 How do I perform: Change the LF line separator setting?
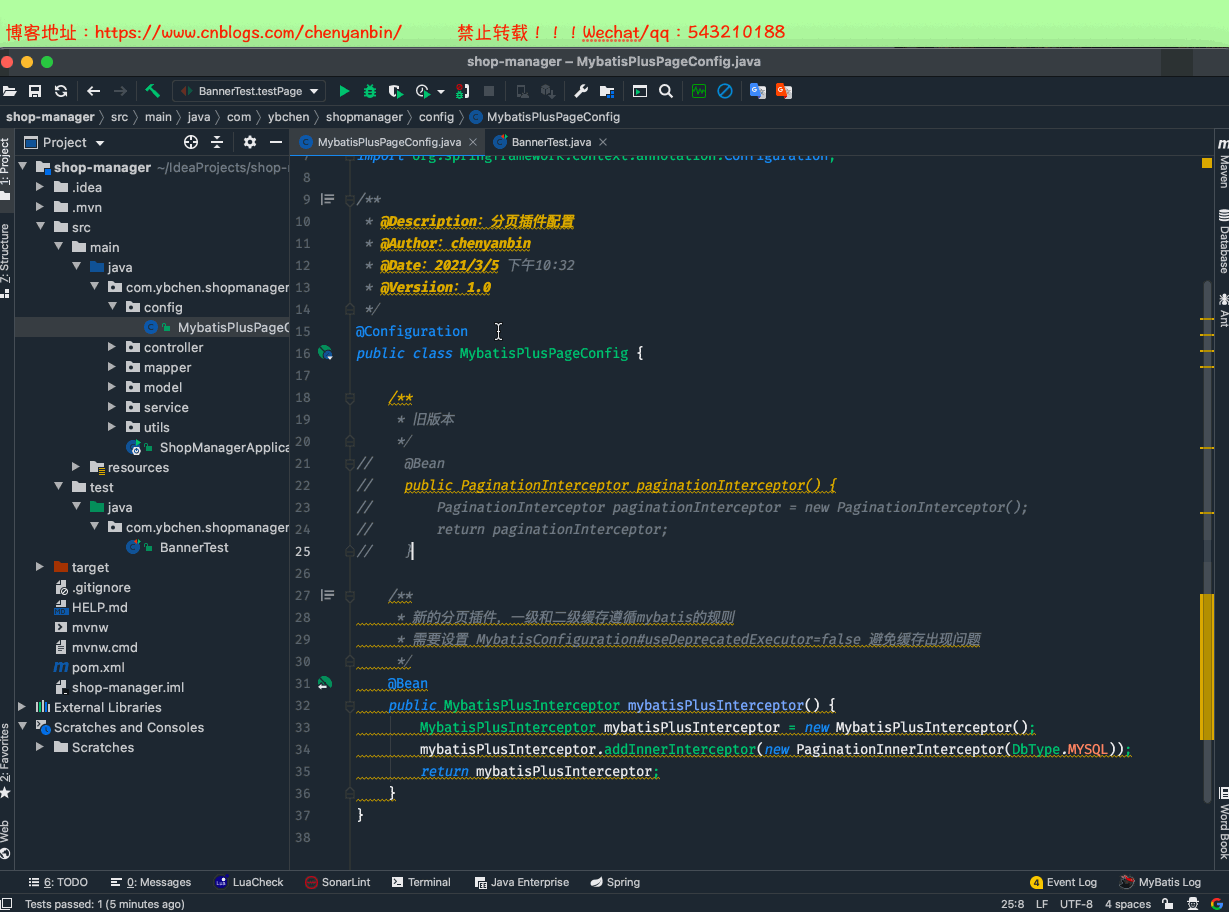coord(1042,904)
